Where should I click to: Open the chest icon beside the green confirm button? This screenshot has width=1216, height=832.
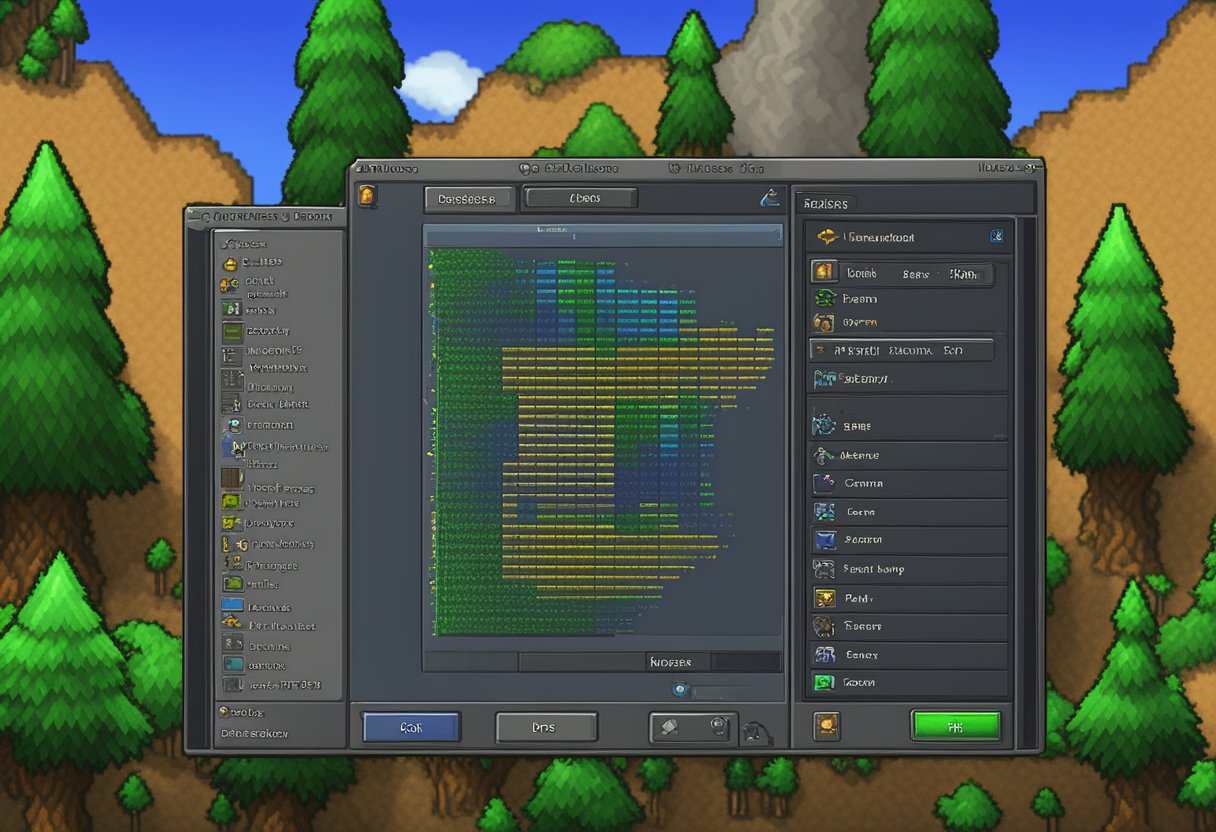828,727
